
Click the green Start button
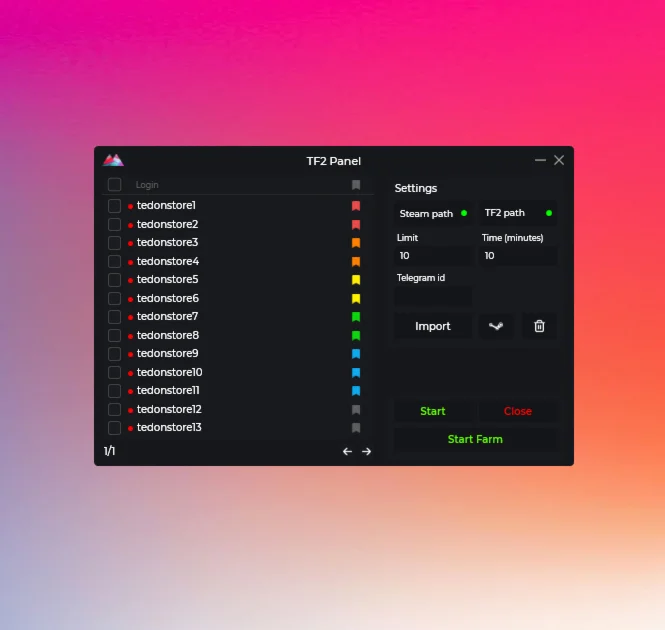click(x=433, y=411)
